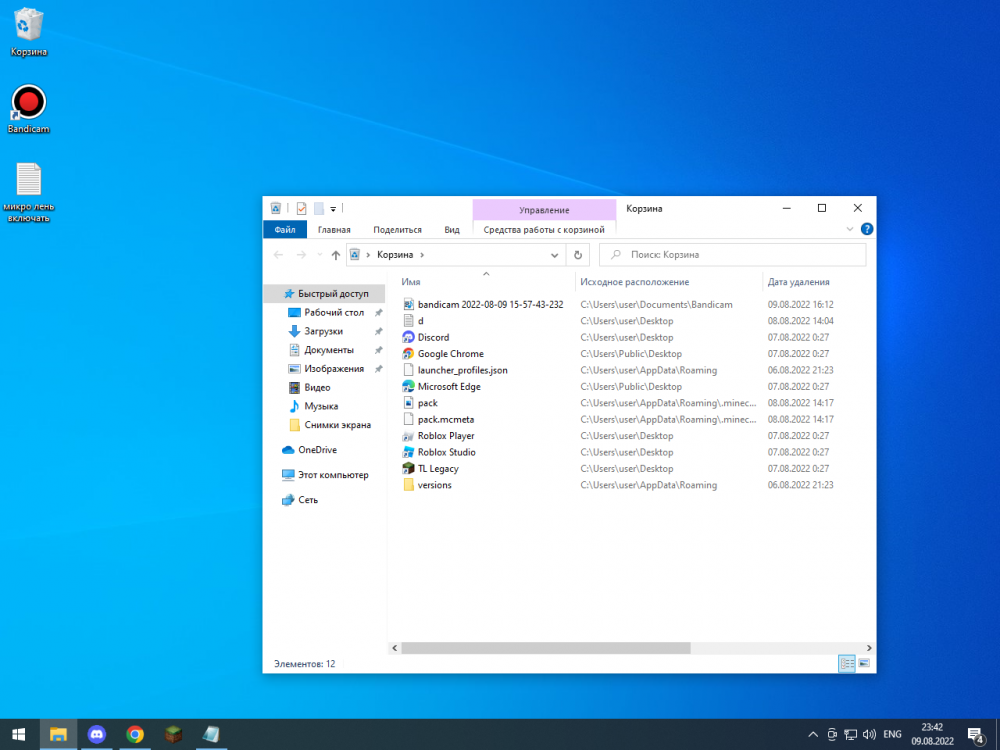Screen dimensions: 1000x750
Task: Open the Файл ribbon tab
Action: [285, 230]
